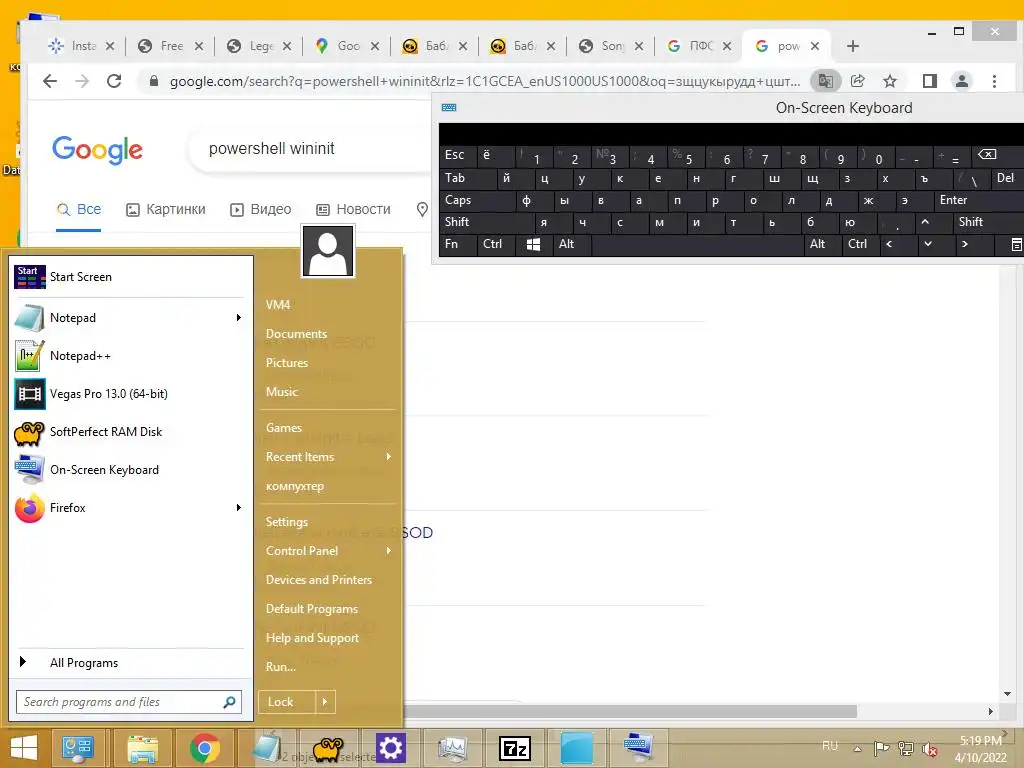
Task: Open Lock button options arrow
Action: click(x=325, y=702)
